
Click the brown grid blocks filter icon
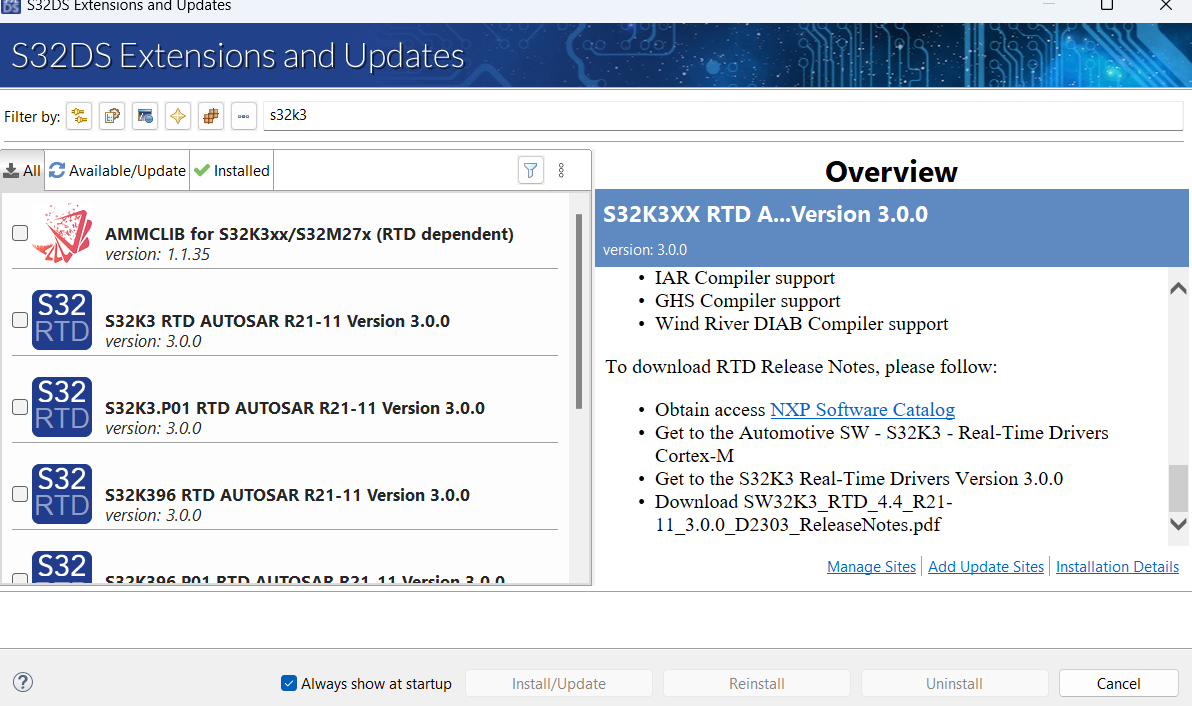[x=211, y=116]
